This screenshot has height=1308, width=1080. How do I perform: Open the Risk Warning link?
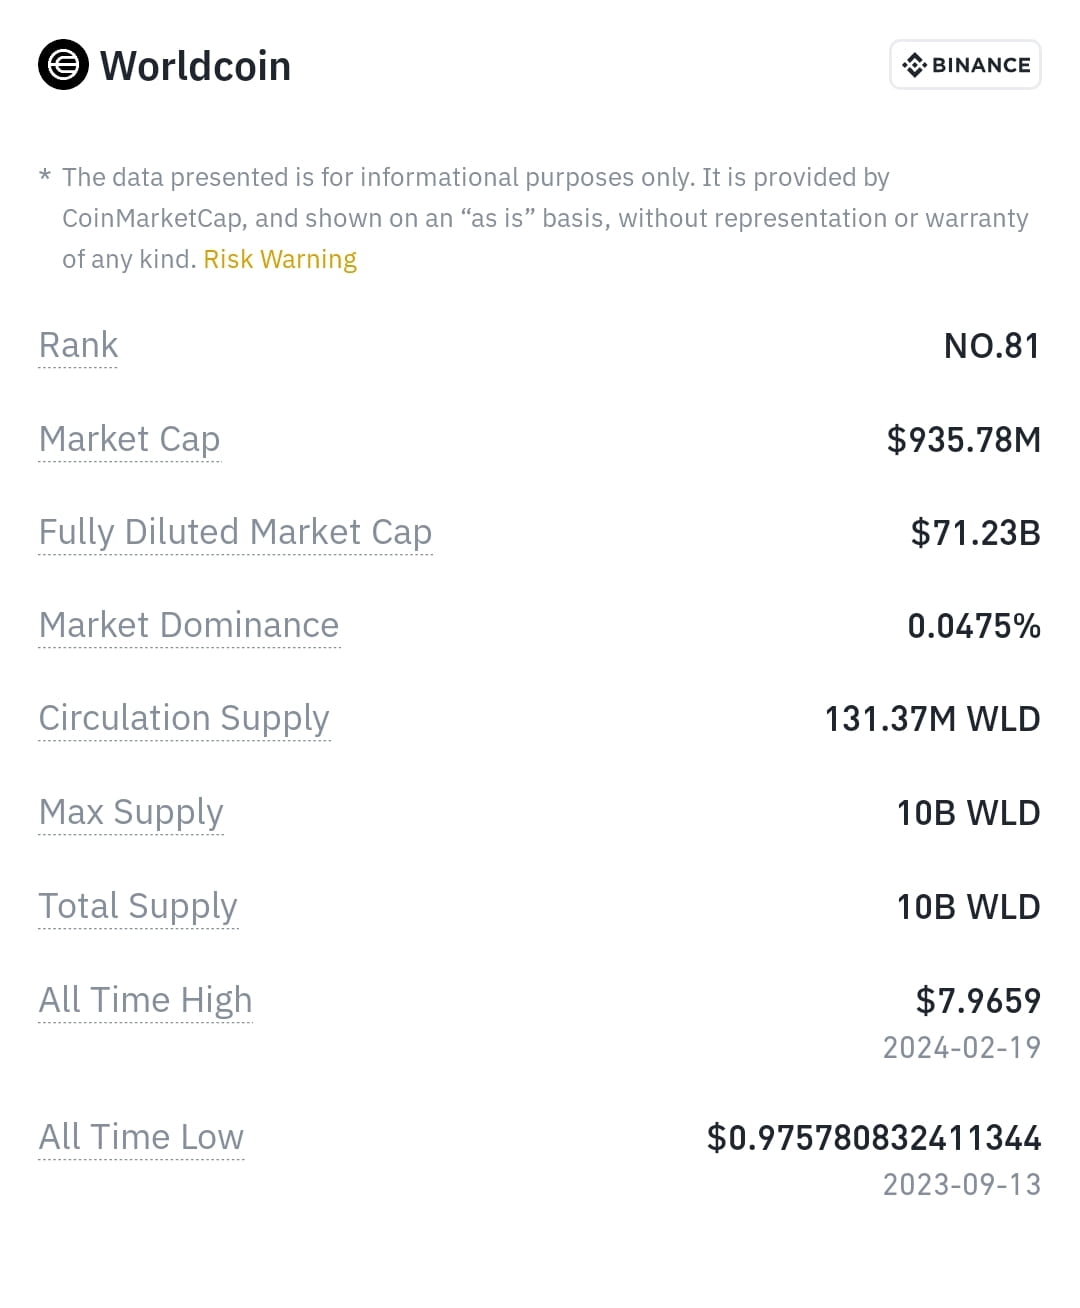[x=280, y=259]
